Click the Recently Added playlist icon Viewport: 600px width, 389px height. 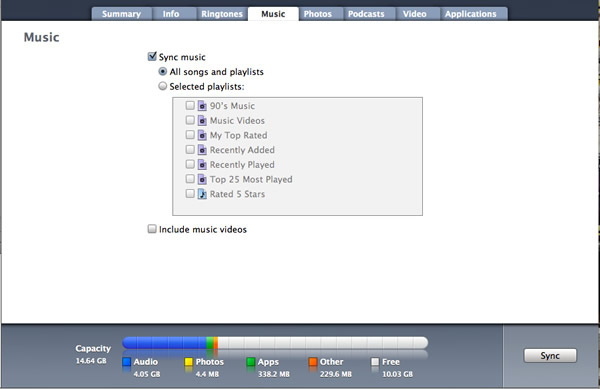[x=202, y=150]
